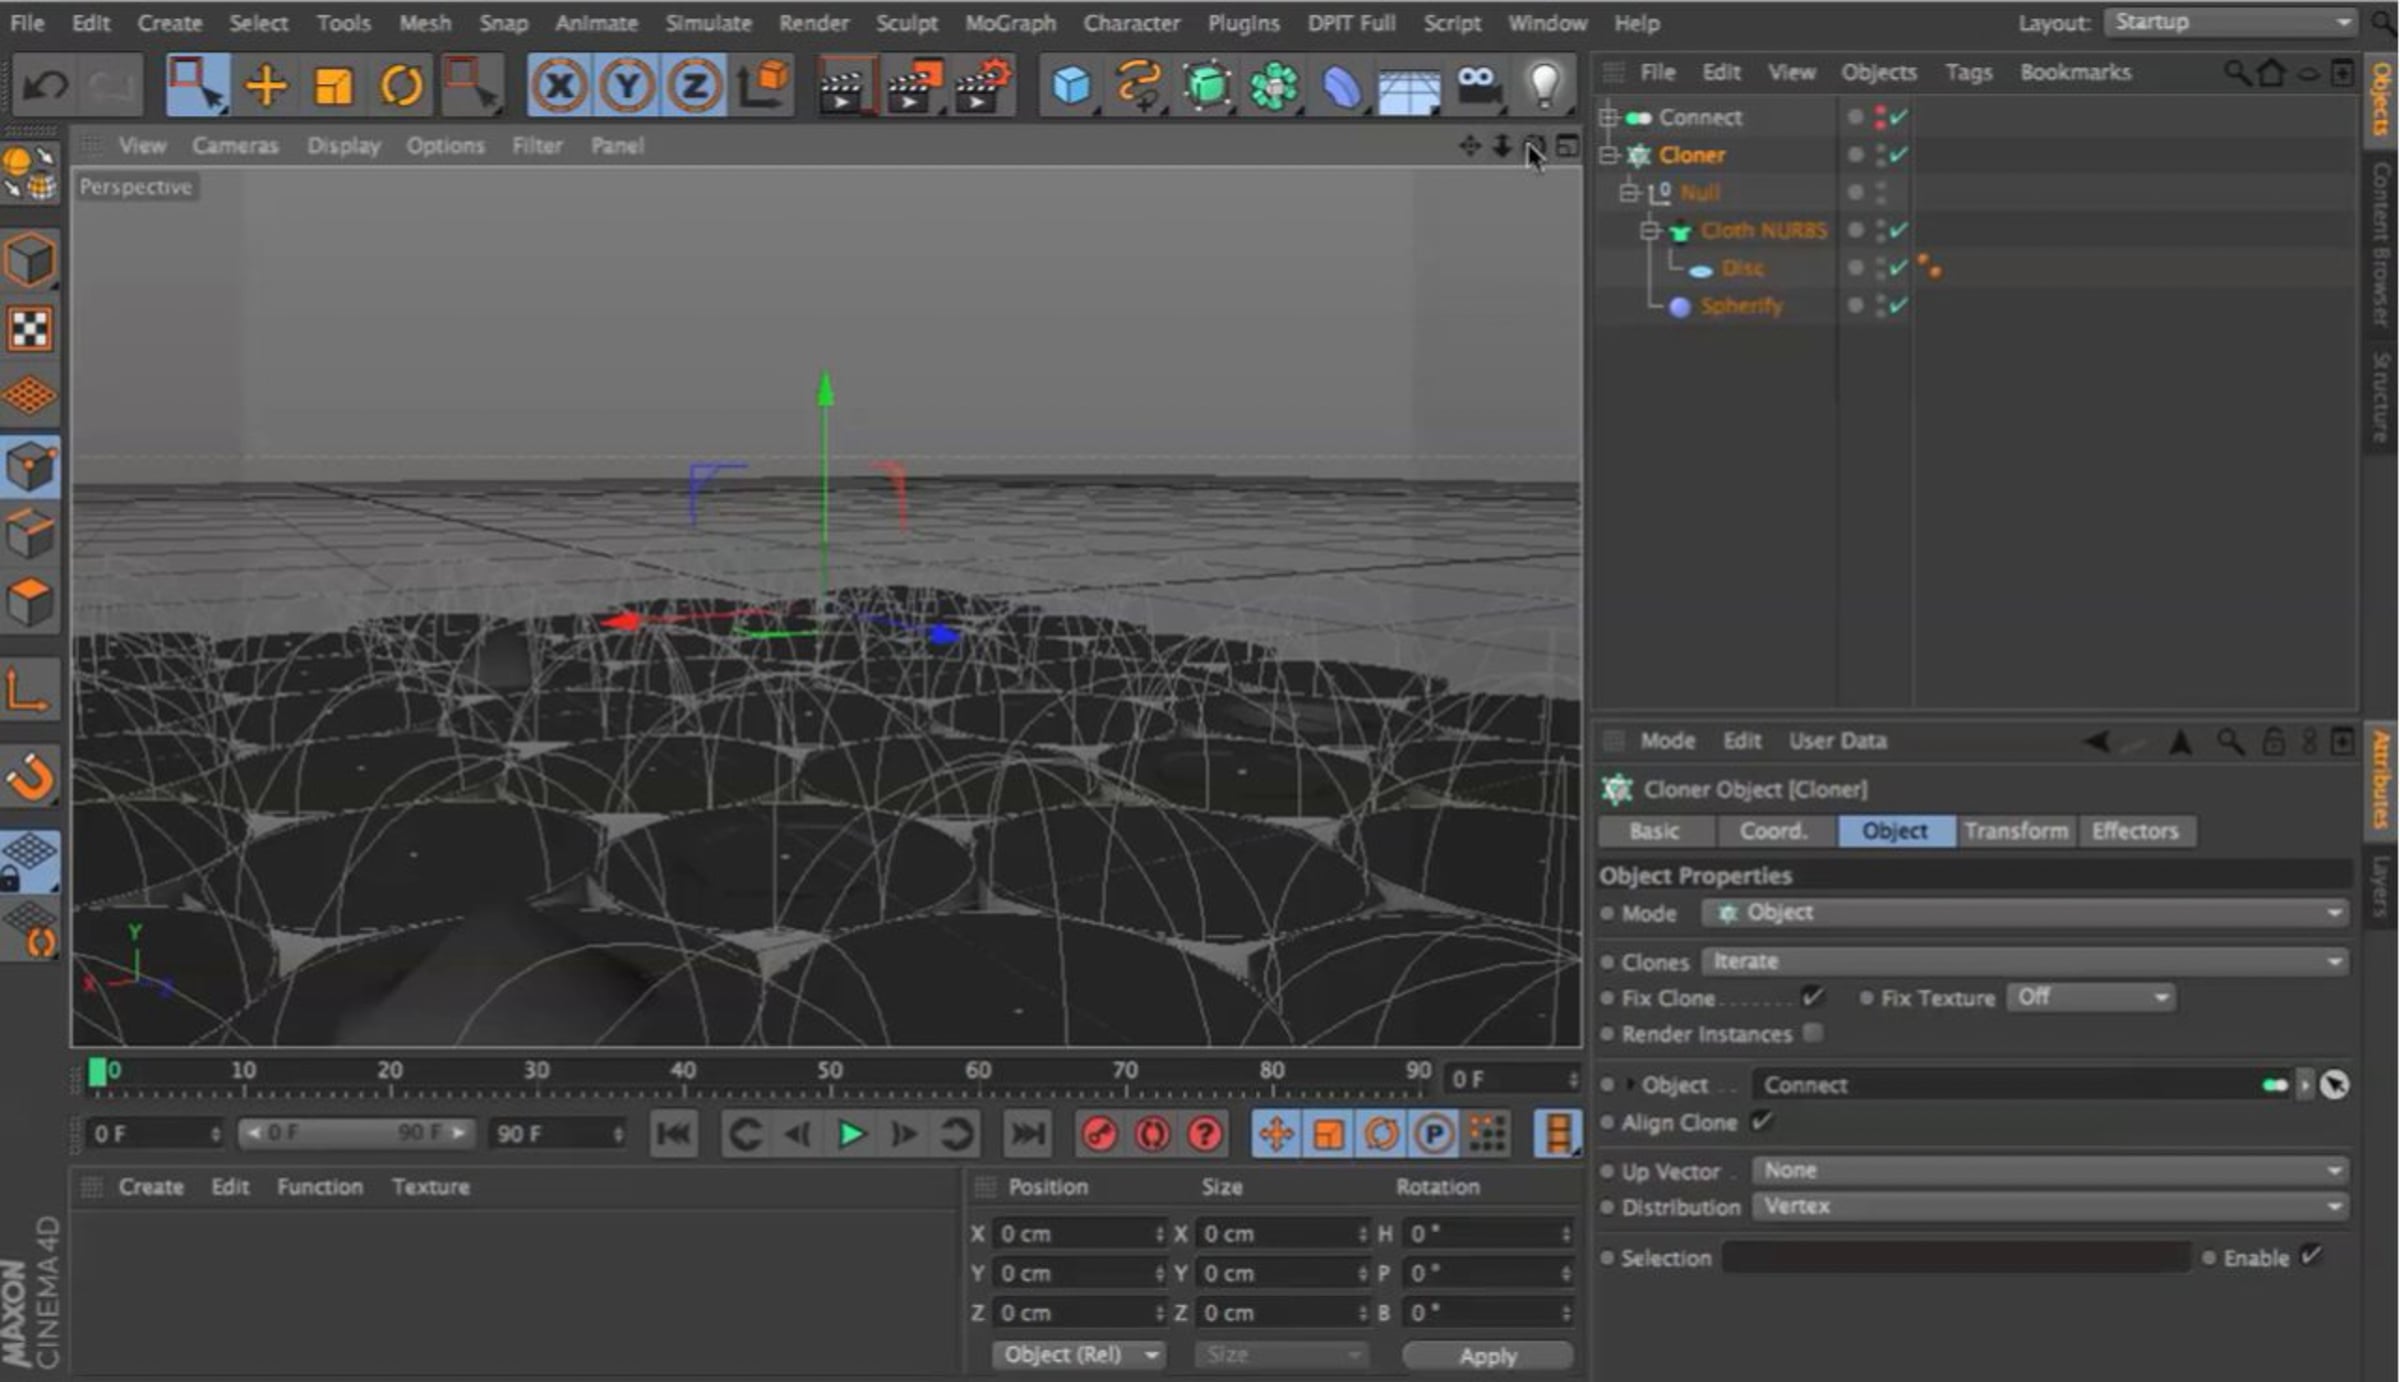
Task: Render to Picture Viewer
Action: pos(915,86)
